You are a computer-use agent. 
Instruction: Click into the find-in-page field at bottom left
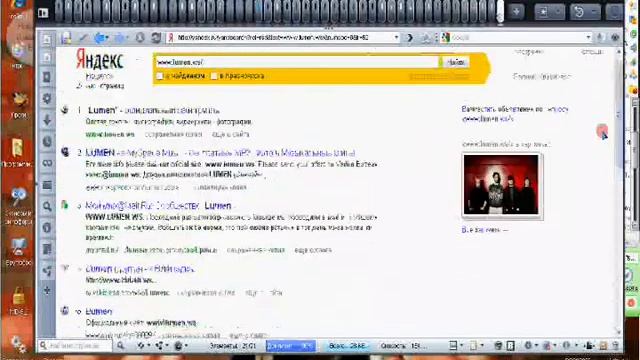pos(75,346)
